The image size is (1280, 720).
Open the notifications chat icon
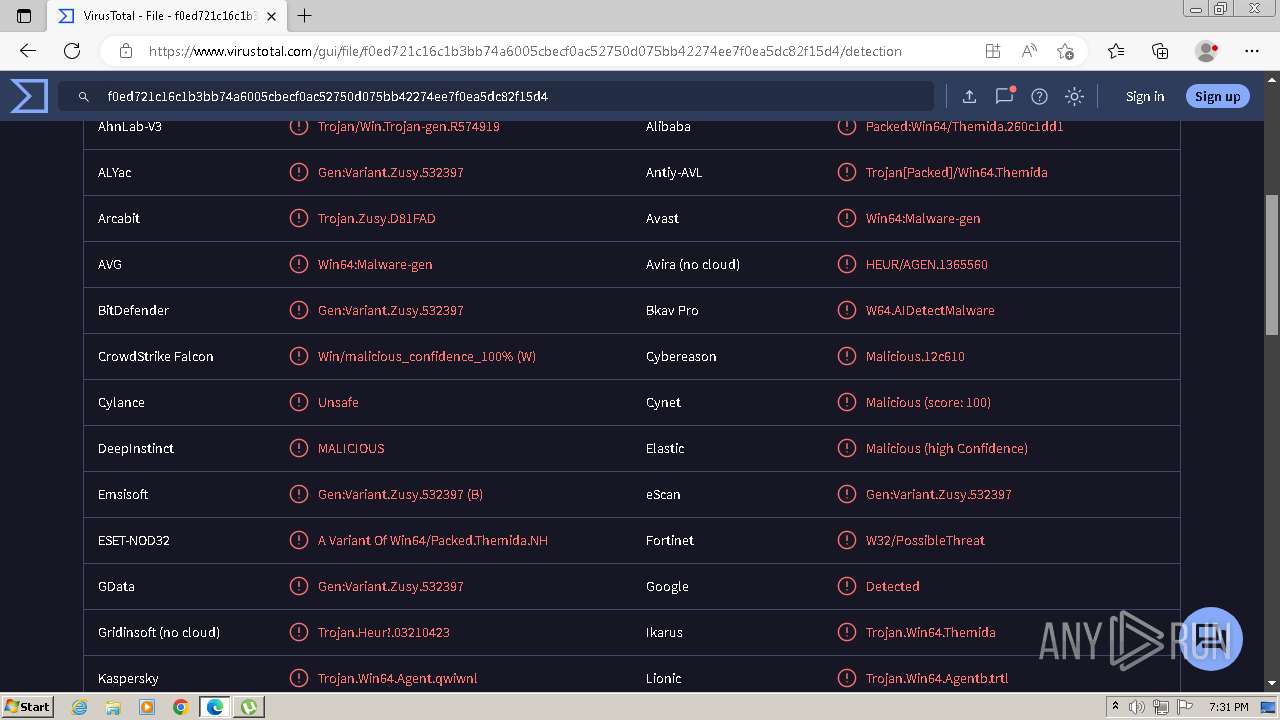tap(1004, 96)
